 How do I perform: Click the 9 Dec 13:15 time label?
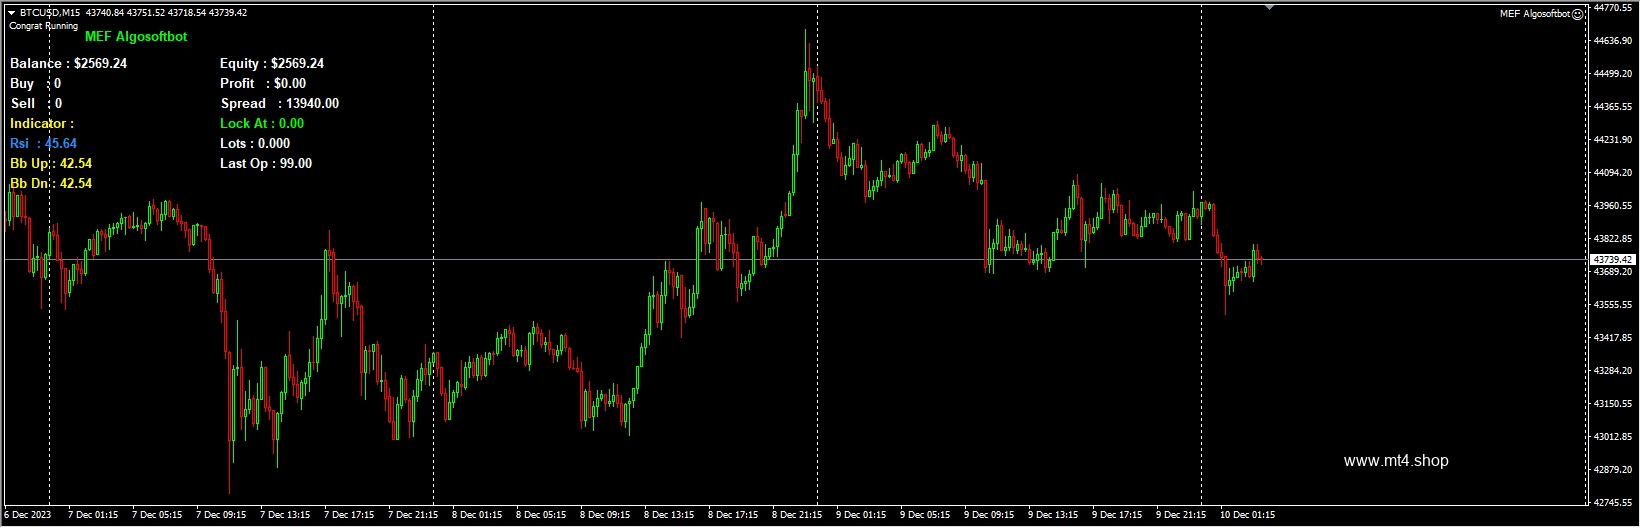[1053, 515]
